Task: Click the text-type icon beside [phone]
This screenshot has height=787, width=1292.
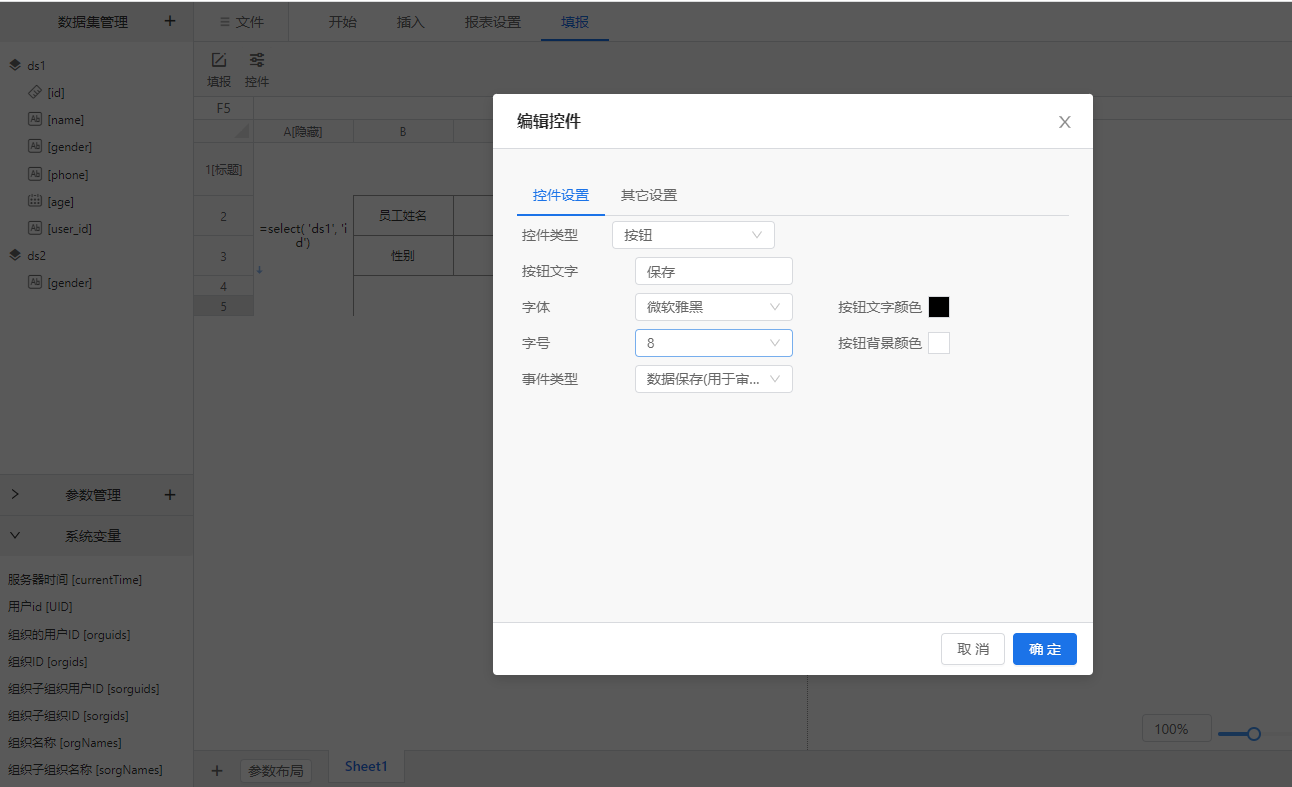Action: tap(35, 174)
